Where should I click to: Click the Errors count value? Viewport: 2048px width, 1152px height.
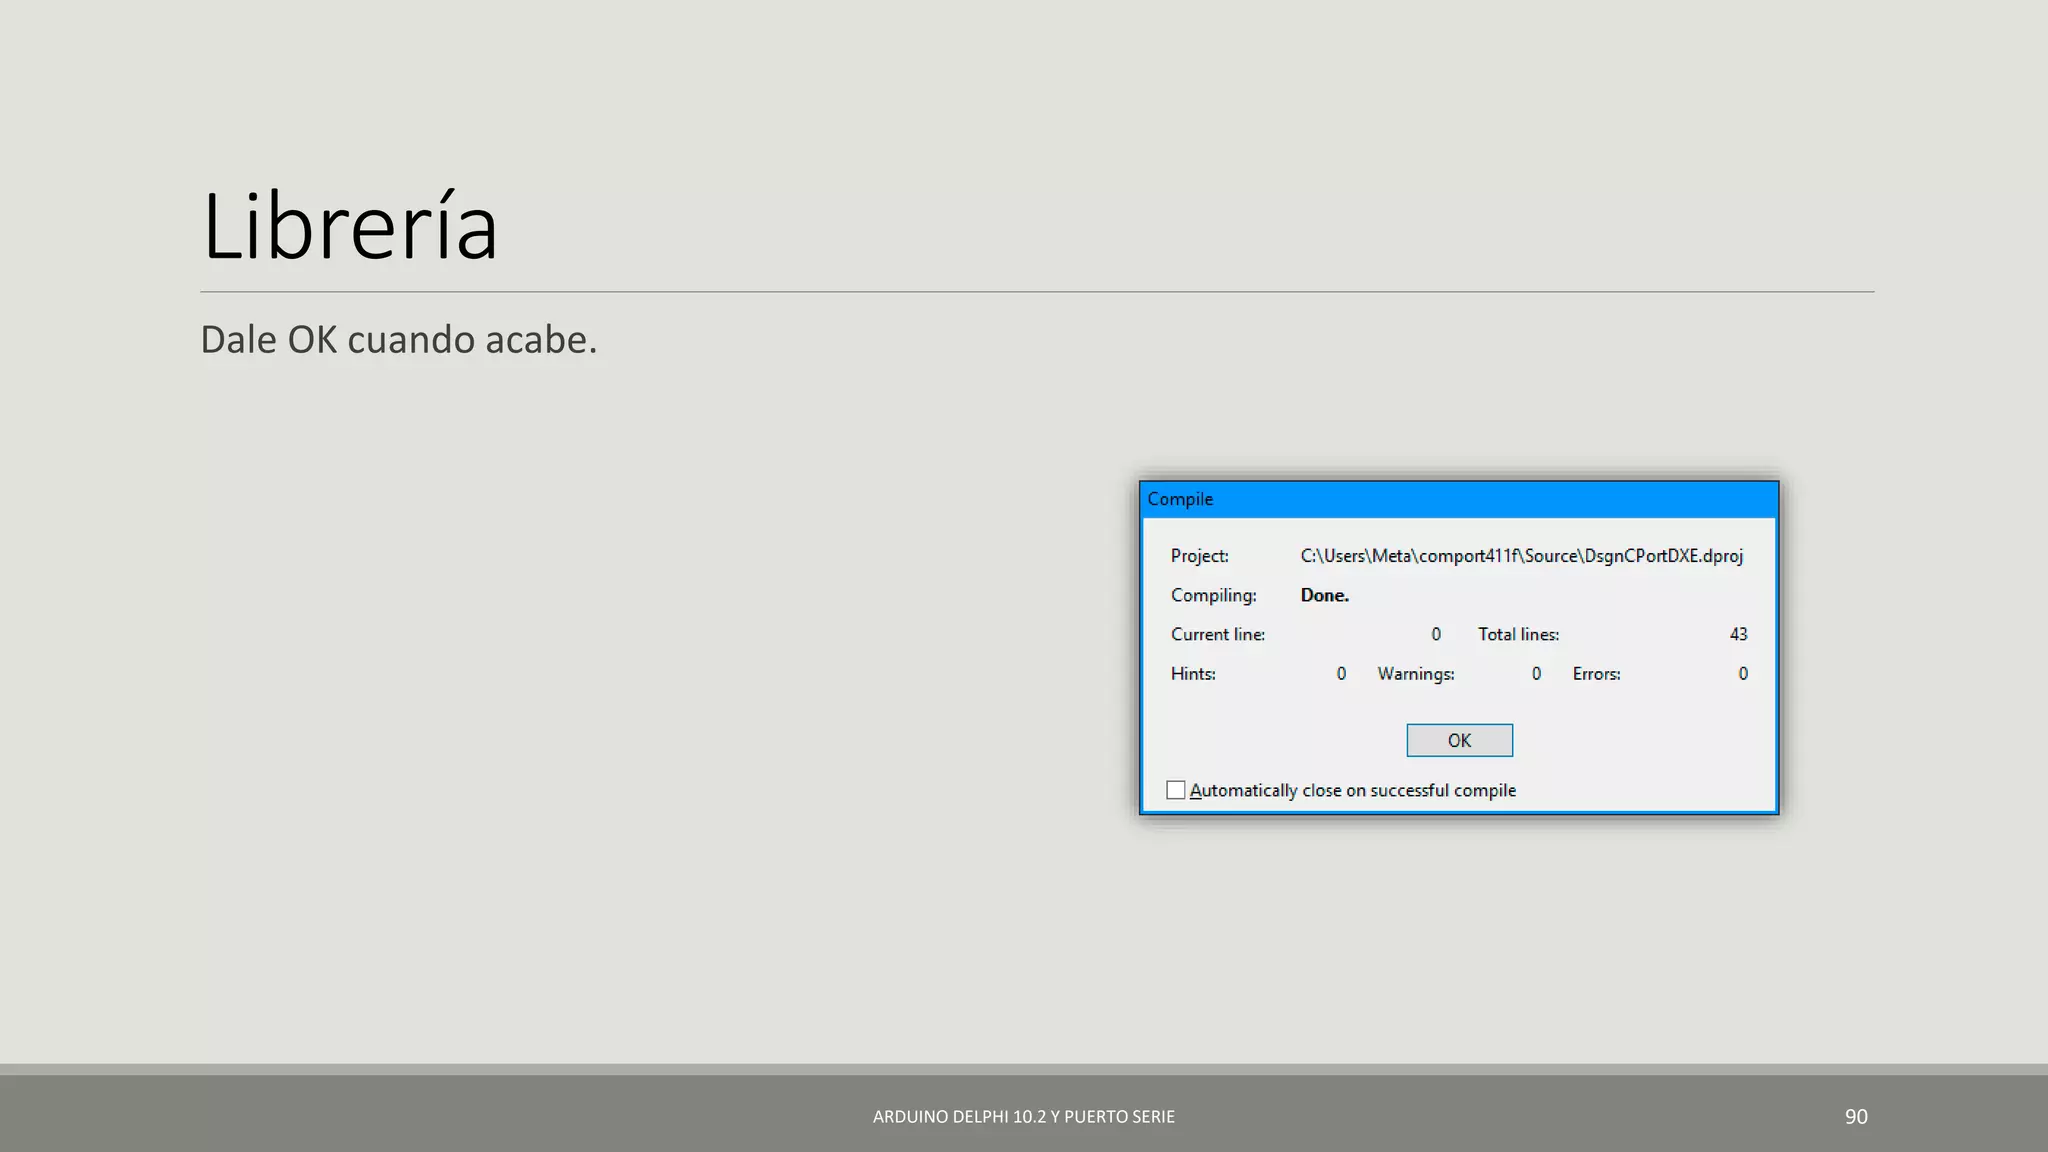[1743, 674]
